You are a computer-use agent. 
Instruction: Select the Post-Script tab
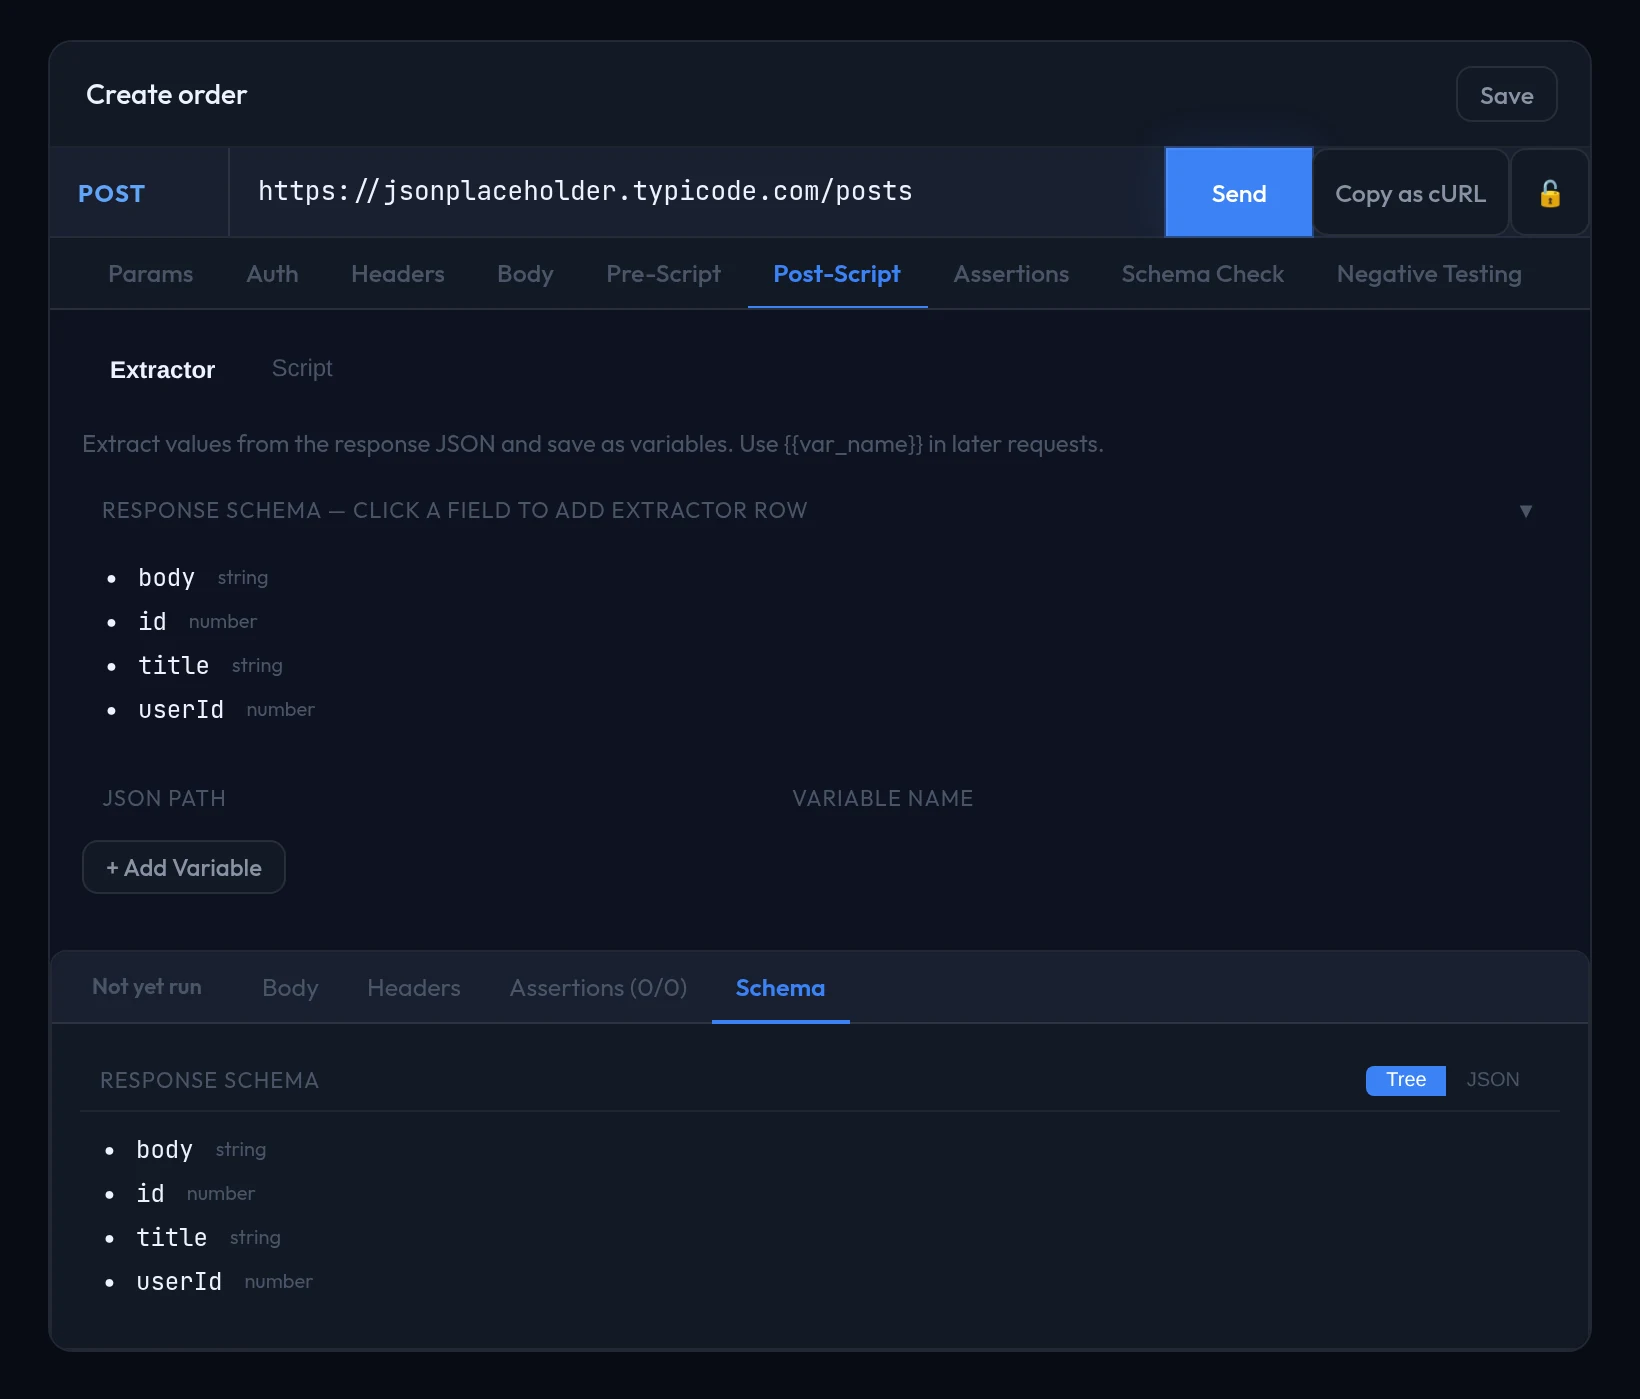(837, 274)
